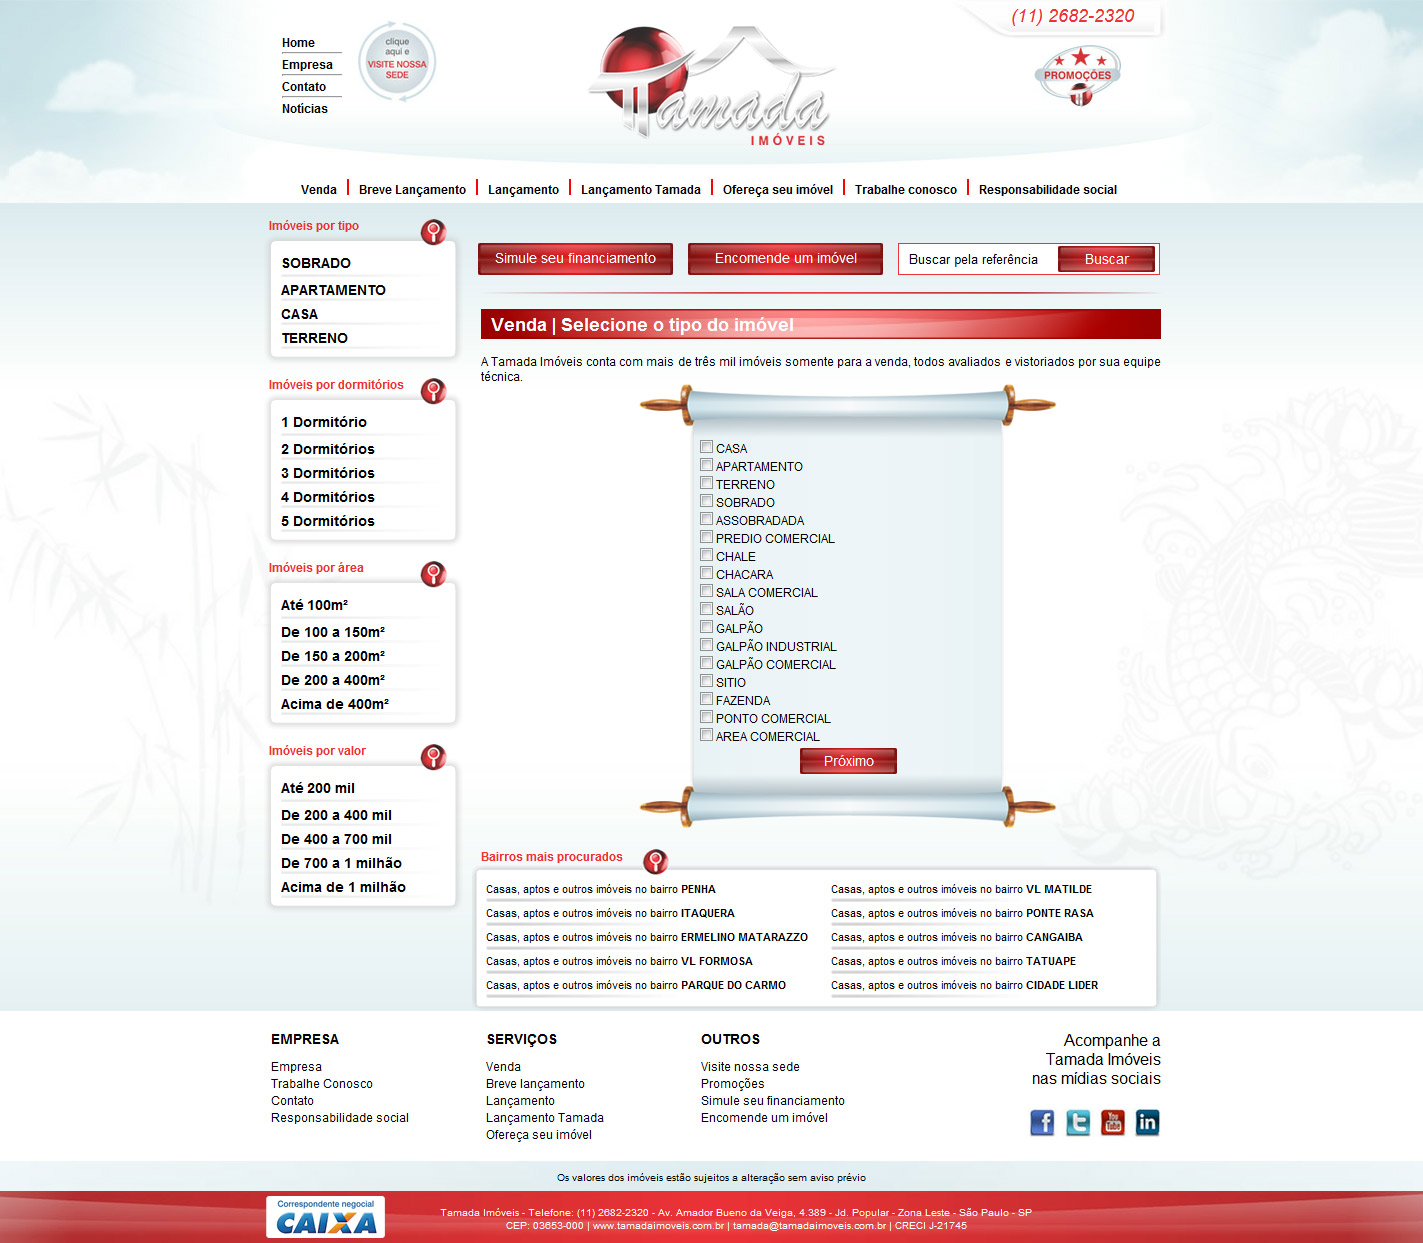The height and width of the screenshot is (1243, 1423).
Task: Open properties in bairro PENHA
Action: 601,889
